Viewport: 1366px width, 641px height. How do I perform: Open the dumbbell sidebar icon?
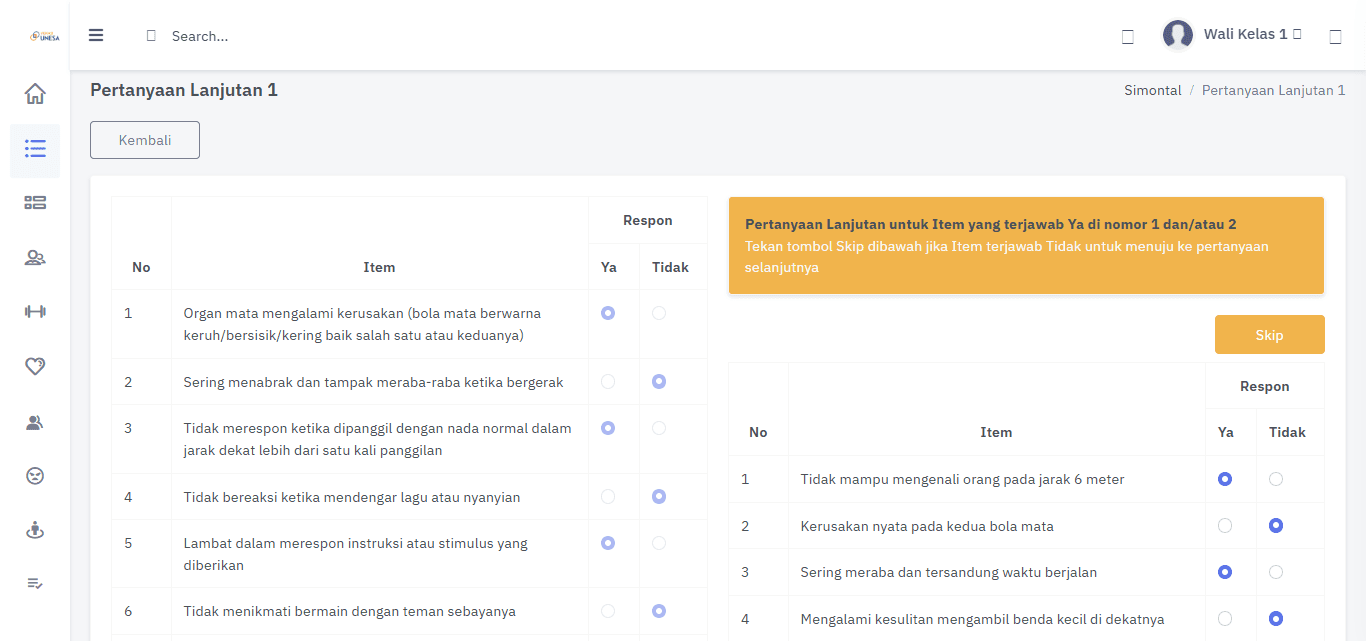coord(35,312)
